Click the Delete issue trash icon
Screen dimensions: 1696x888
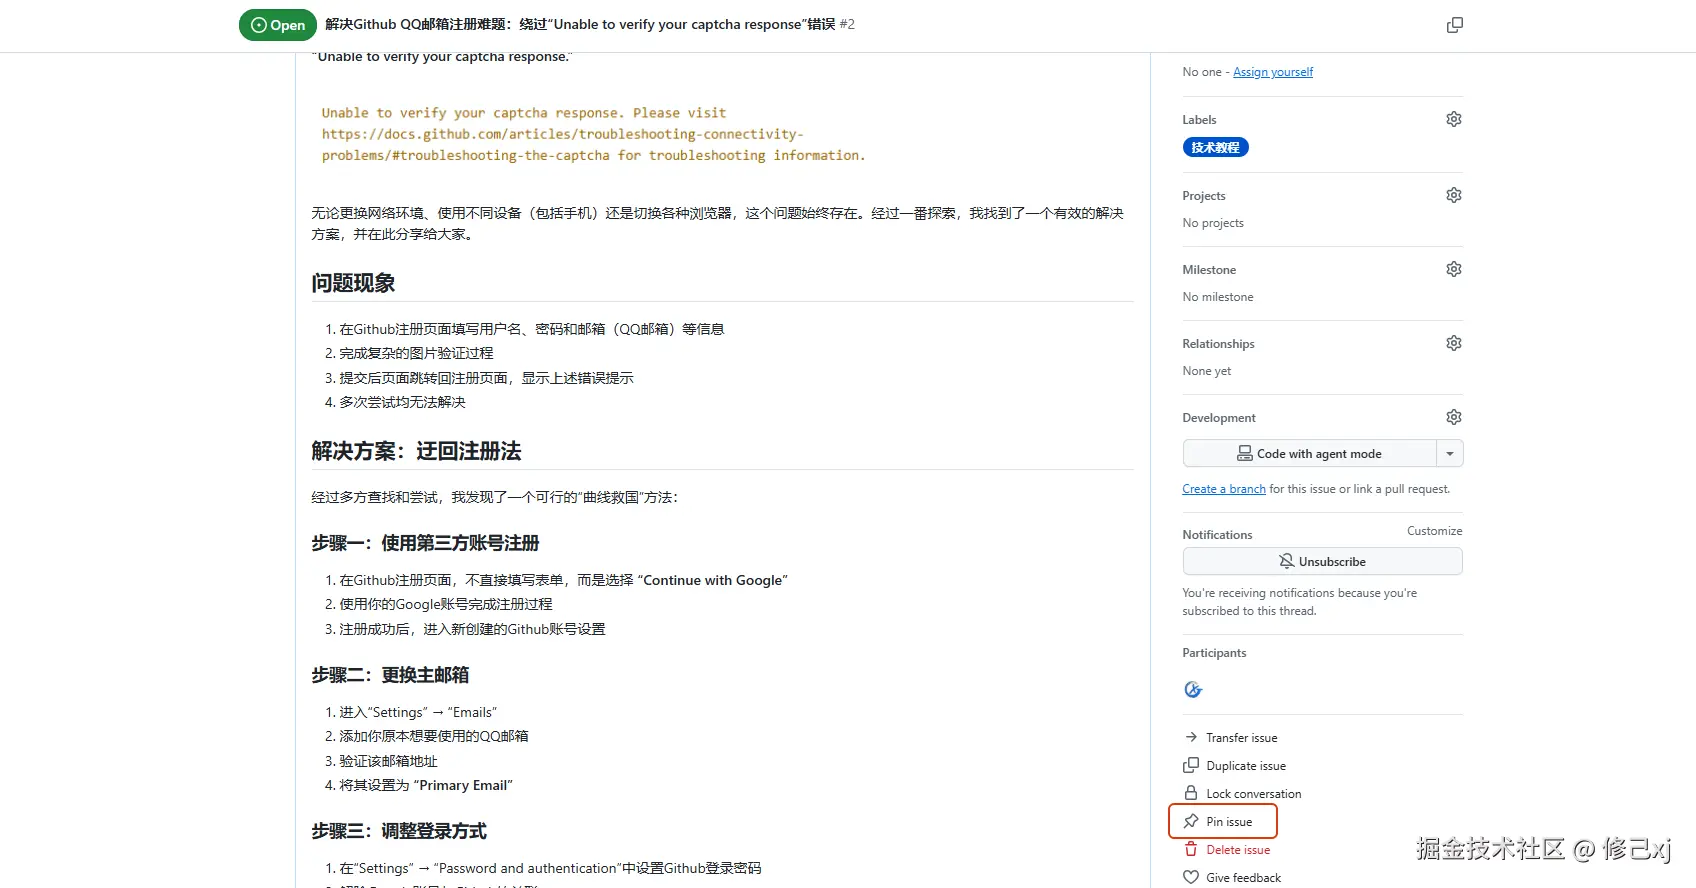tap(1191, 849)
